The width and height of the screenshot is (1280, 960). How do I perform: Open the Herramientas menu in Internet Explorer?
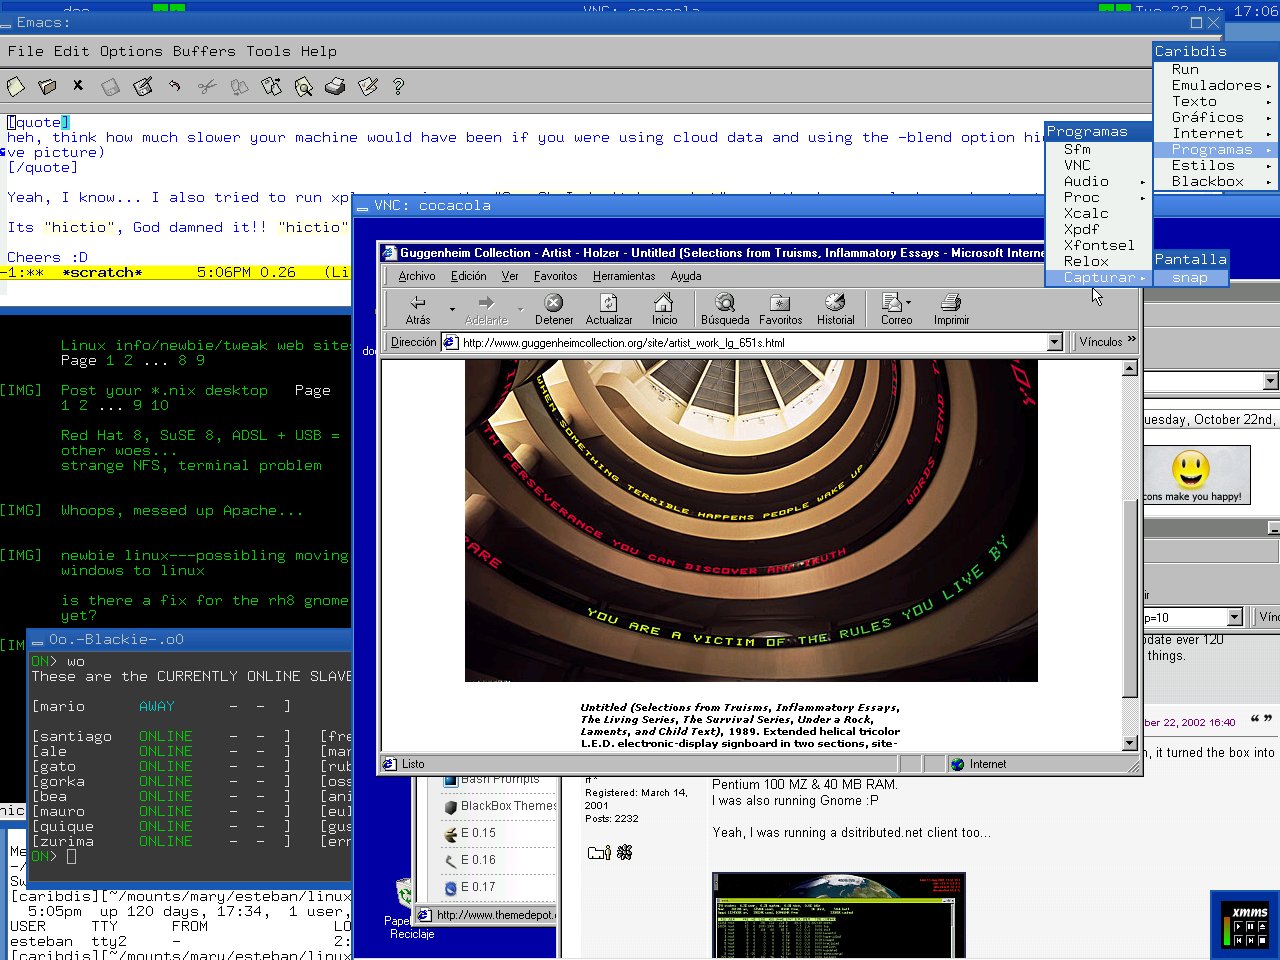pyautogui.click(x=624, y=276)
